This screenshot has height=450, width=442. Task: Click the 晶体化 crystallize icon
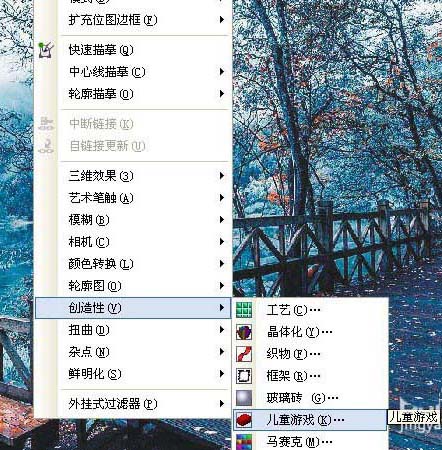244,332
